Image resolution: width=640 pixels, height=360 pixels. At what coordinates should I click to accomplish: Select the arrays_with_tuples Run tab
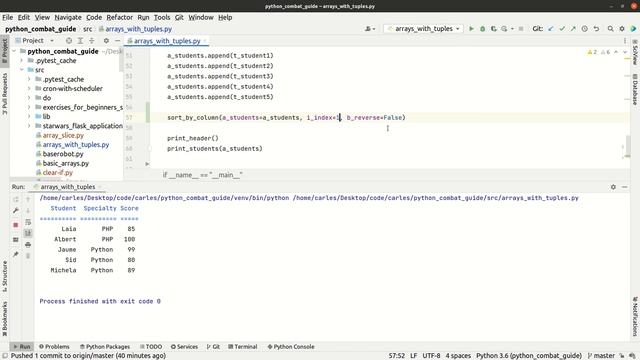(x=67, y=187)
